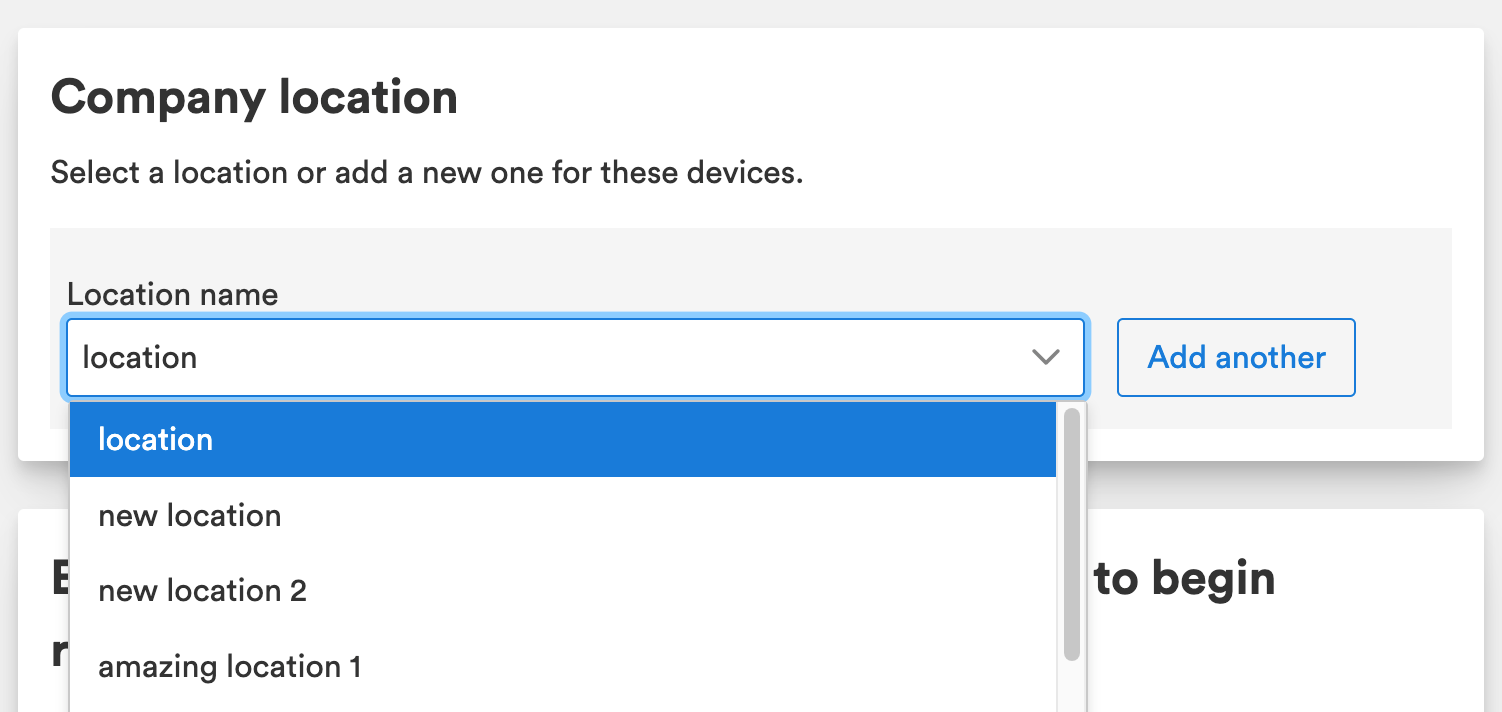Screen dimensions: 1502x712
Task: Select the highlighted "location" option
Action: tap(155, 440)
